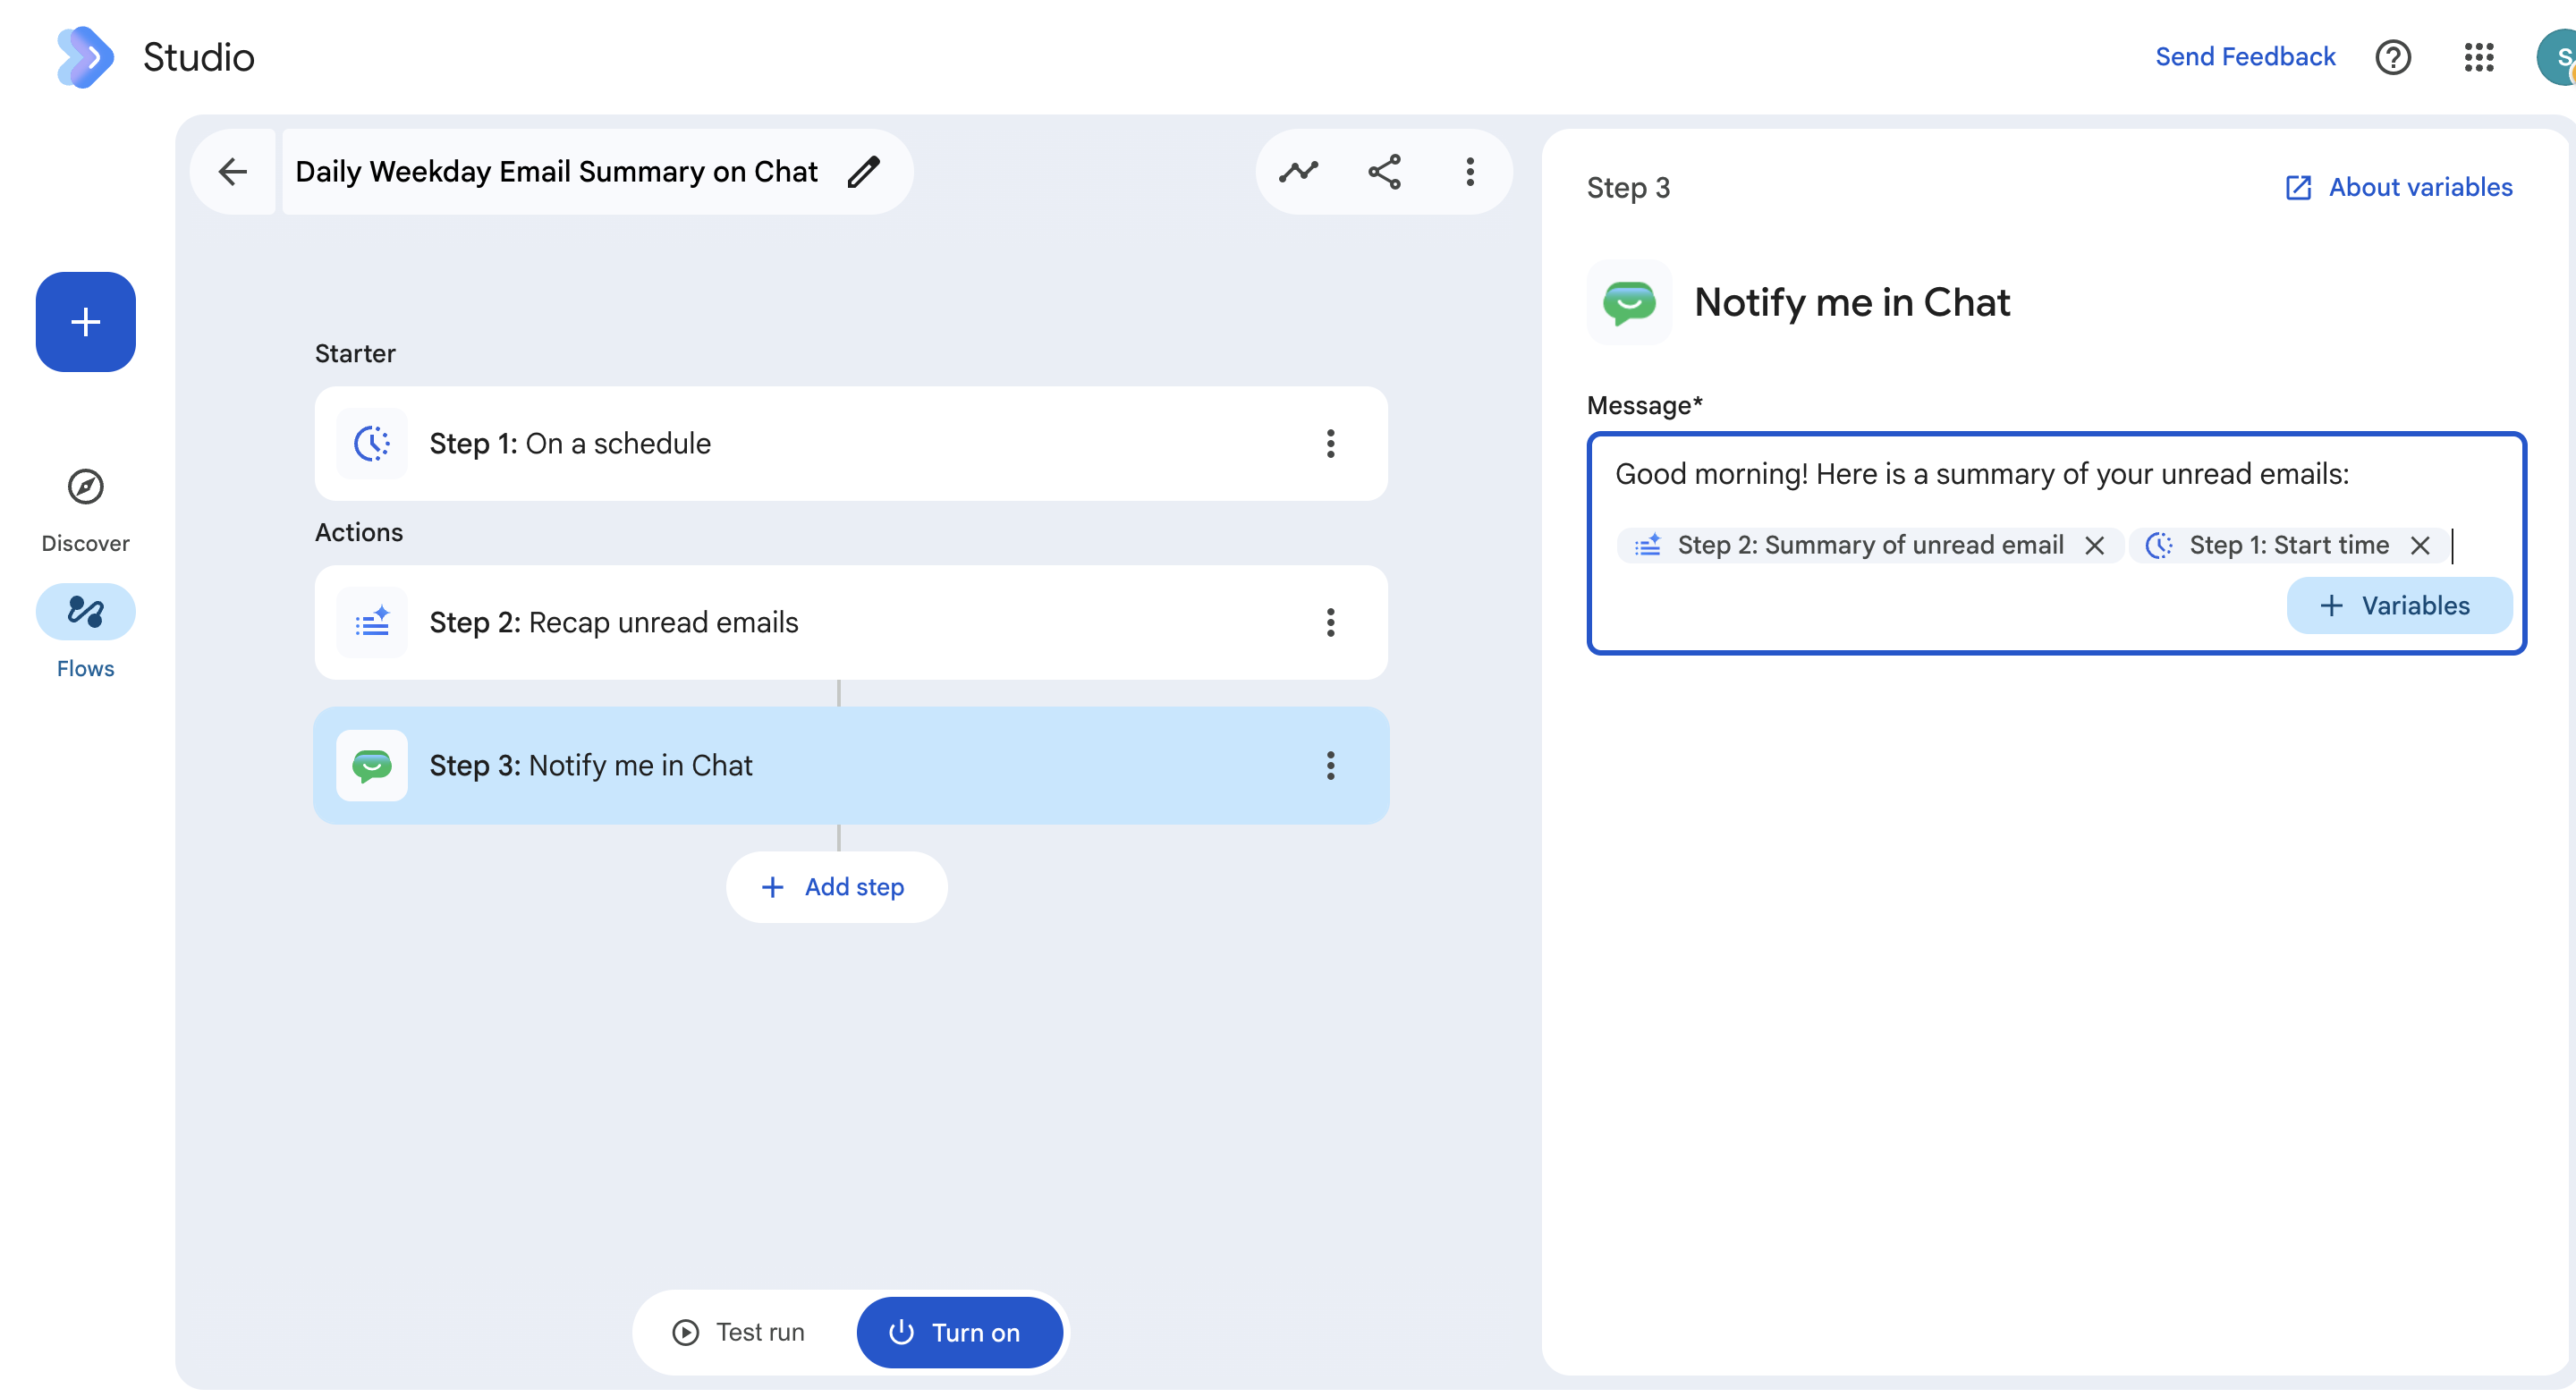Click into the Message text field
This screenshot has width=2576, height=1397.
point(2056,543)
